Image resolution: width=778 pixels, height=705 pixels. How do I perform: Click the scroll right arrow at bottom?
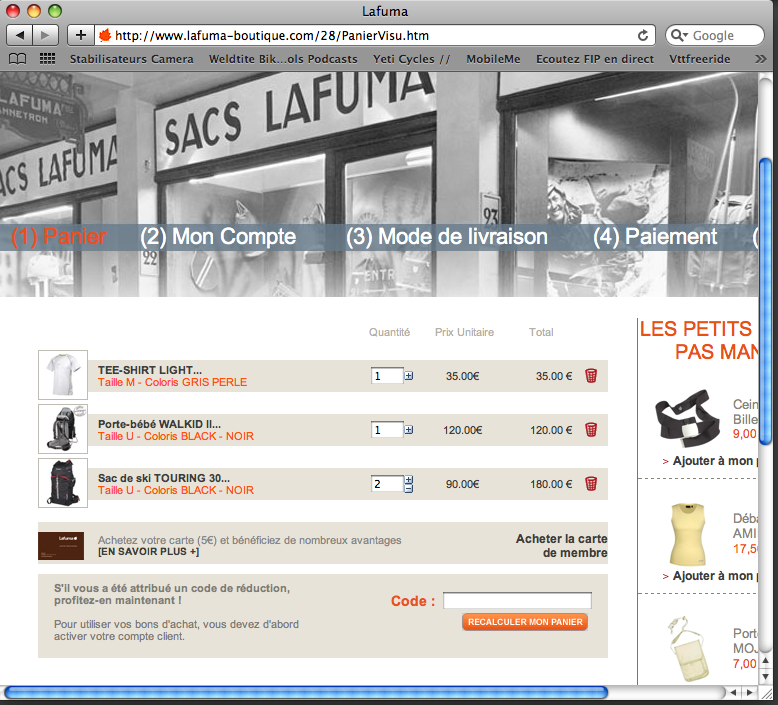click(749, 692)
